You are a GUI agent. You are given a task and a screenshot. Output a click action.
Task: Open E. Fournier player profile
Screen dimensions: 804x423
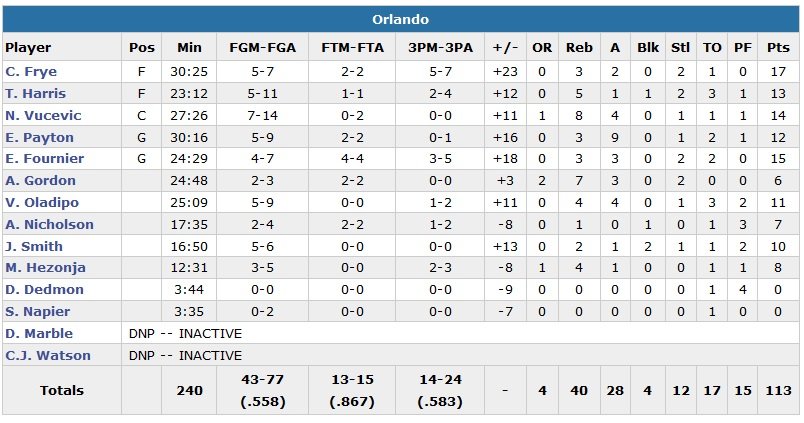(x=44, y=159)
